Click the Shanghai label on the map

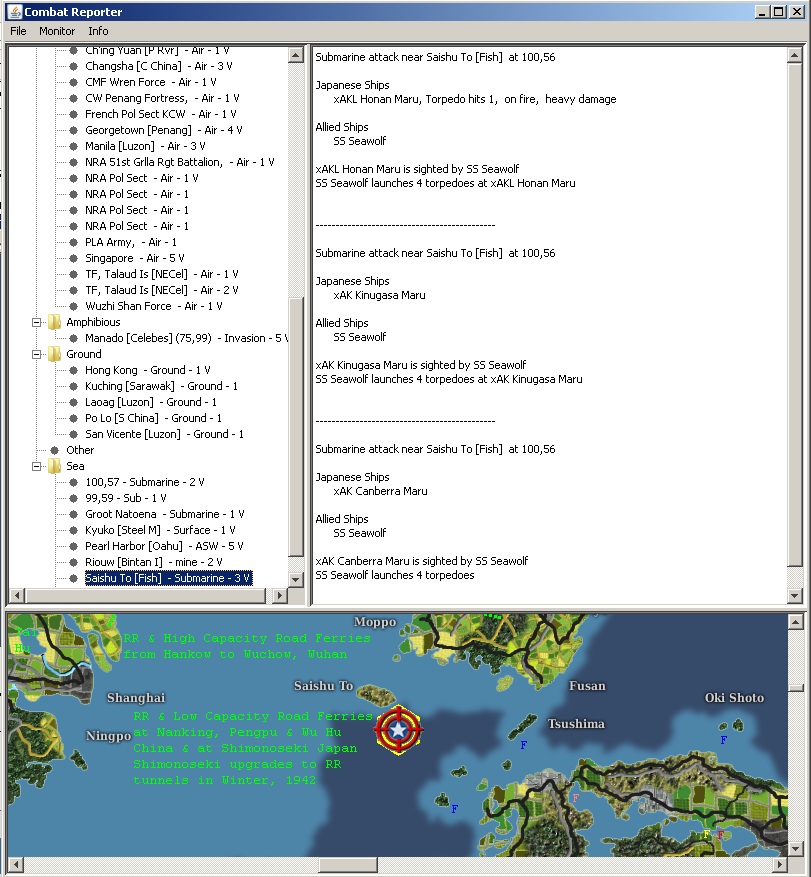click(x=136, y=698)
